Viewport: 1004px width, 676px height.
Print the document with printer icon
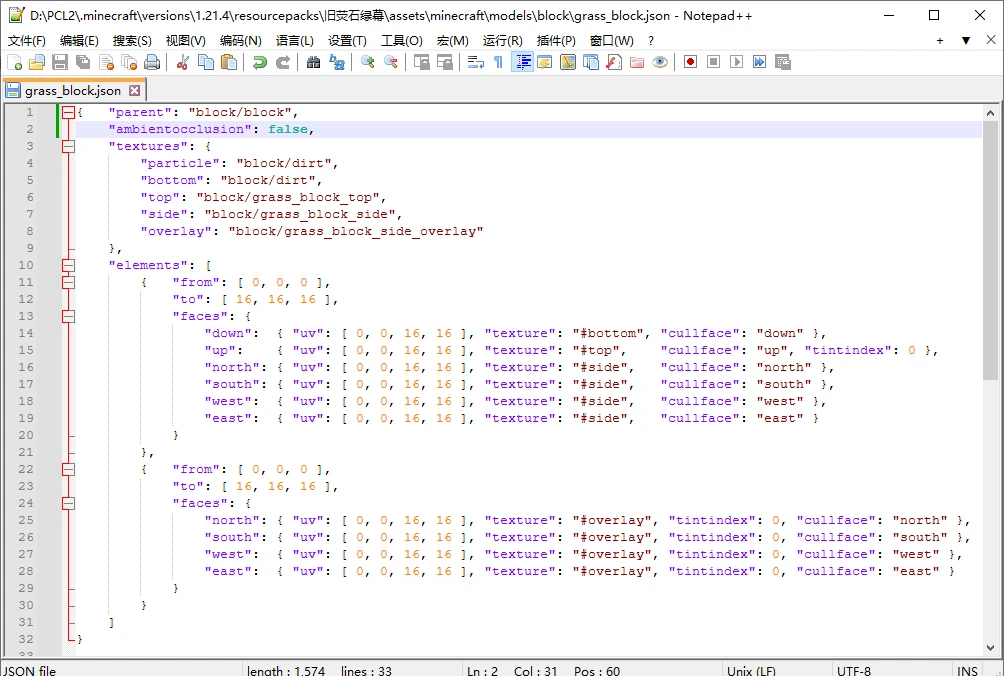152,62
